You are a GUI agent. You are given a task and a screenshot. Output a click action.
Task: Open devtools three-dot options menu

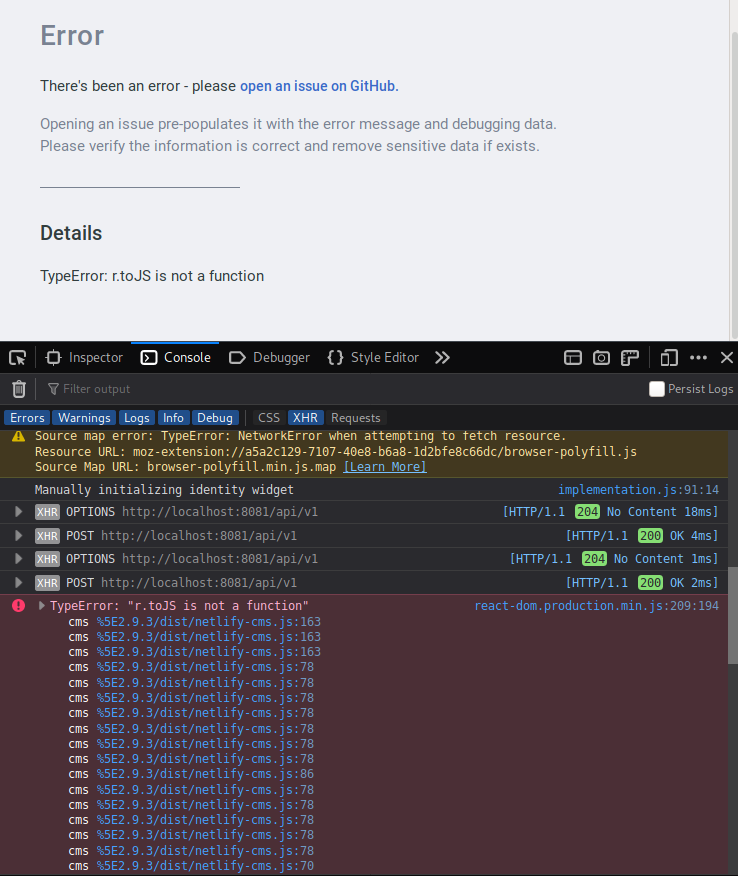coord(698,358)
